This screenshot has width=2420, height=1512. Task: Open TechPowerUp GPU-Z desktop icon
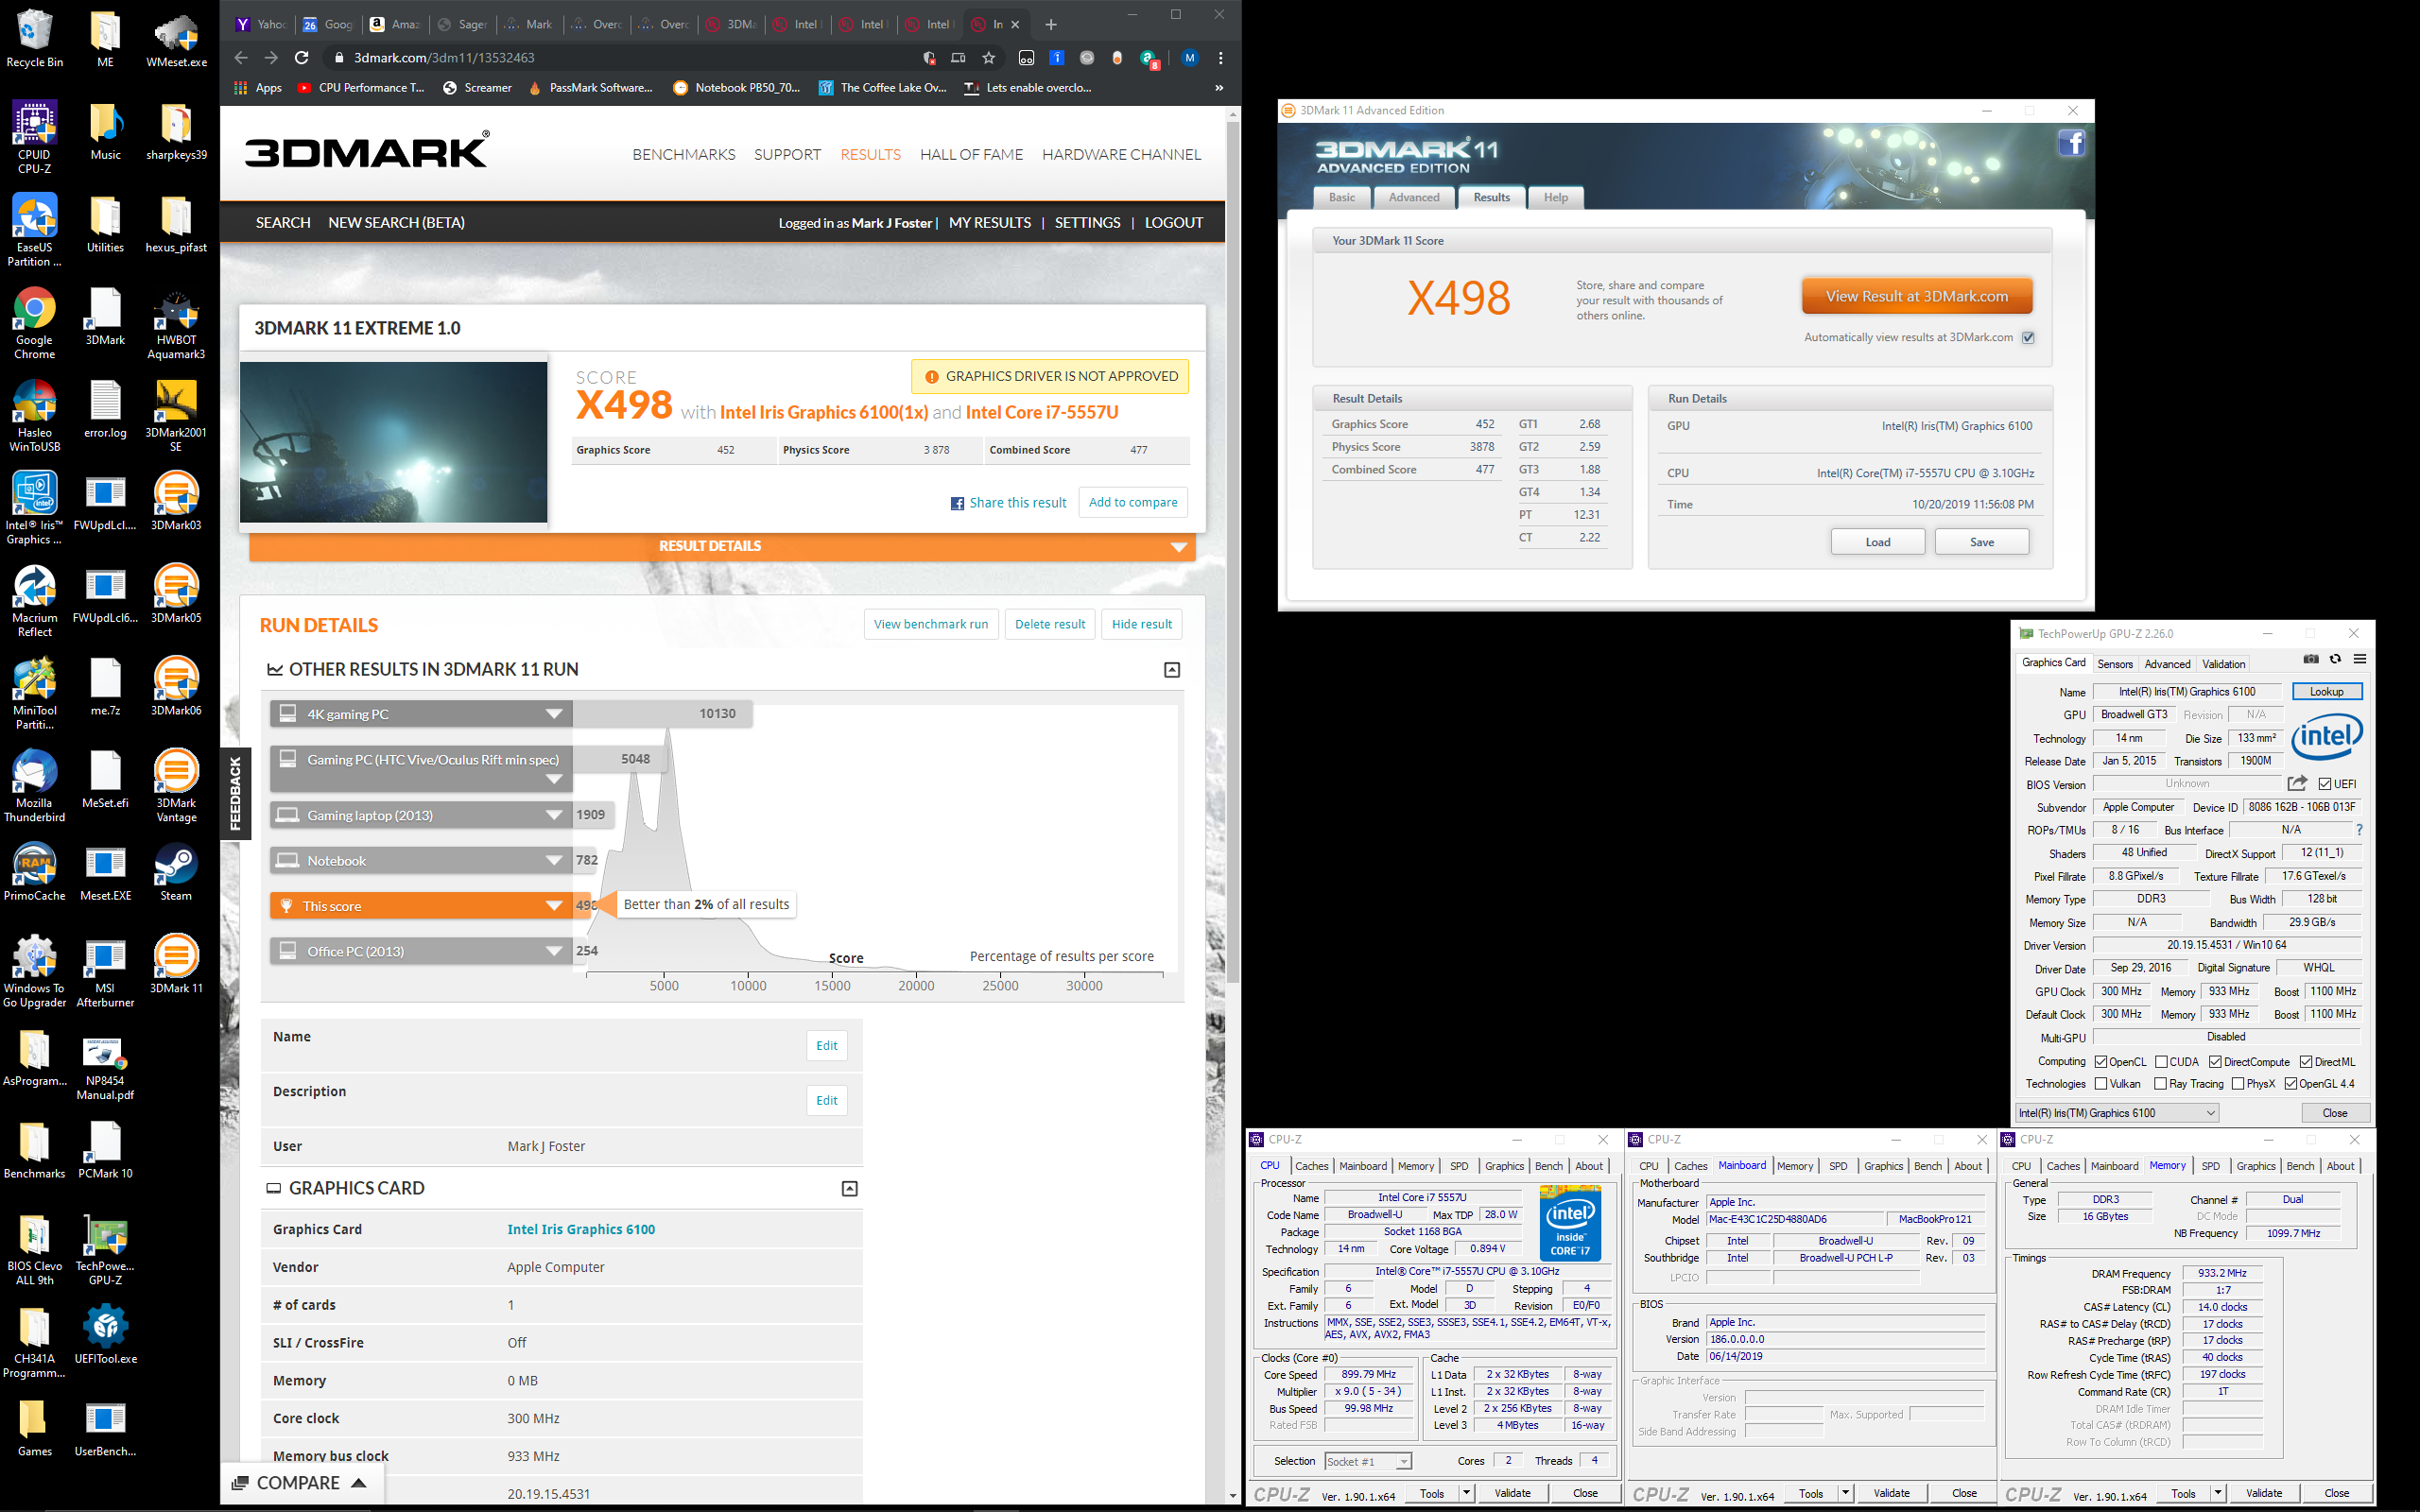tap(105, 1250)
